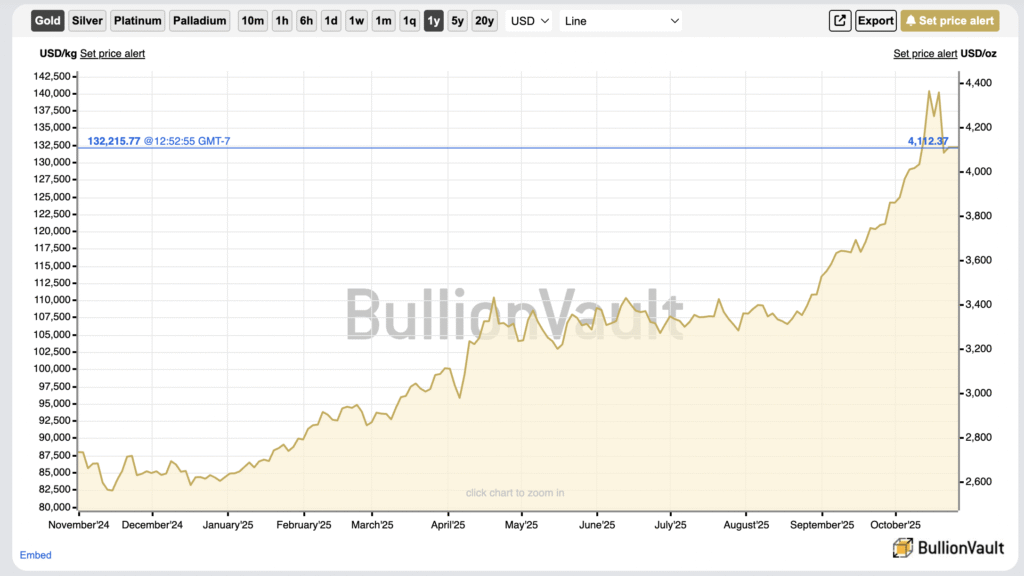1024x576 pixels.
Task: Click the BullionVault cube logo
Action: [901, 548]
